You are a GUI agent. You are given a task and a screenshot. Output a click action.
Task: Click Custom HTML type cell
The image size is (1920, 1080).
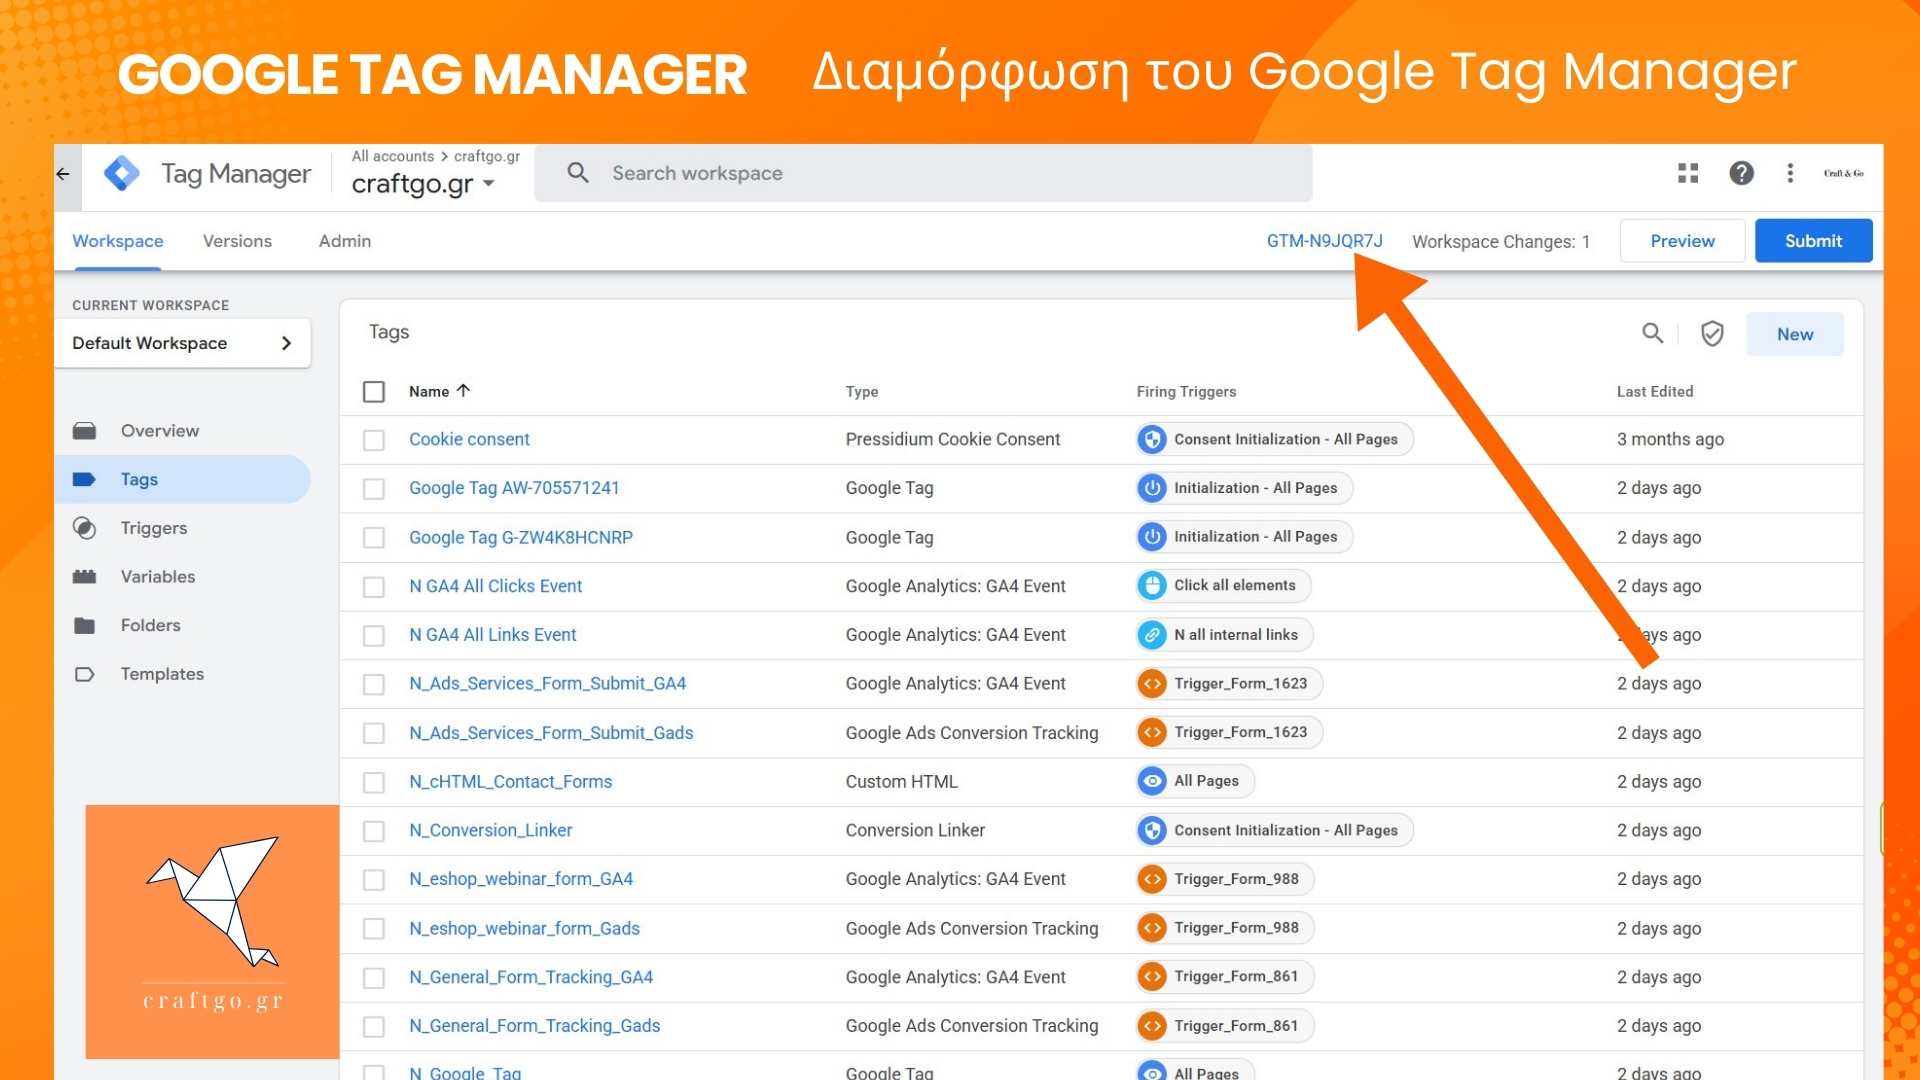[x=901, y=781]
